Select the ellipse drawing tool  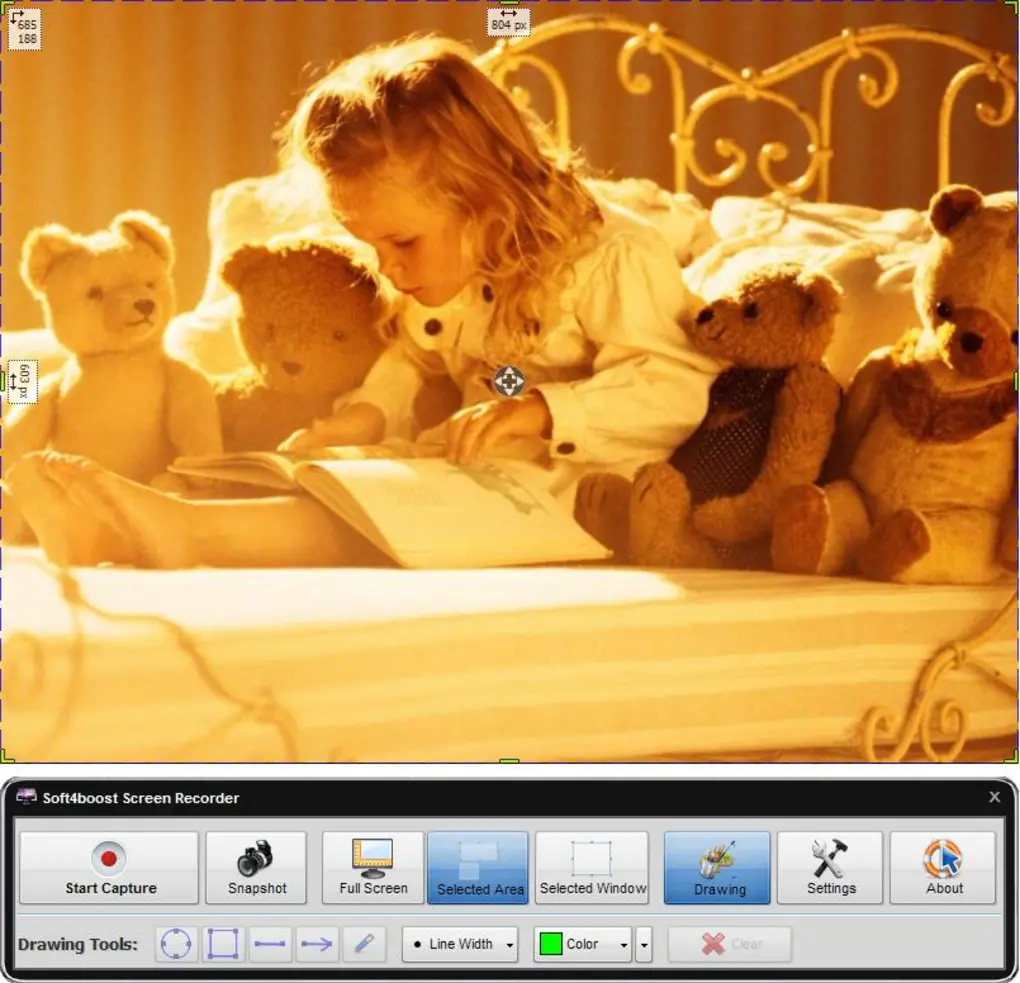pyautogui.click(x=175, y=944)
